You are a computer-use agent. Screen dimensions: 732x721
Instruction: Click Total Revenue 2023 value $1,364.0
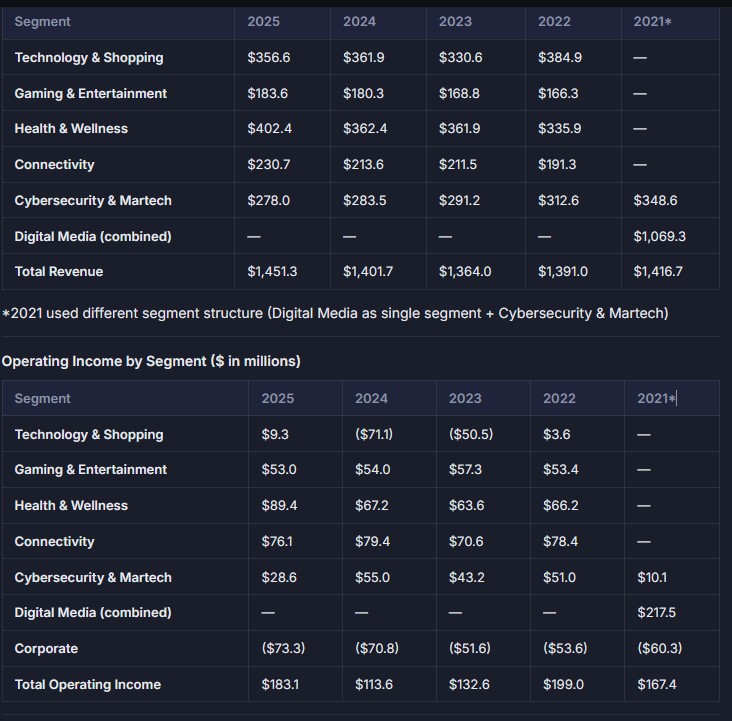[465, 271]
